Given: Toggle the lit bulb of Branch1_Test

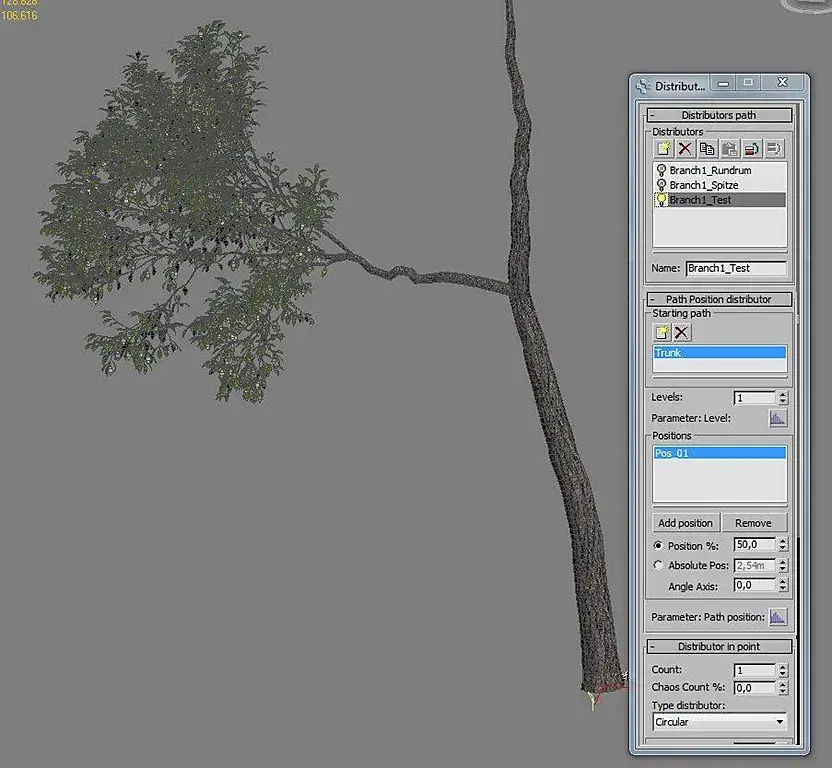Looking at the screenshot, I should [x=661, y=200].
